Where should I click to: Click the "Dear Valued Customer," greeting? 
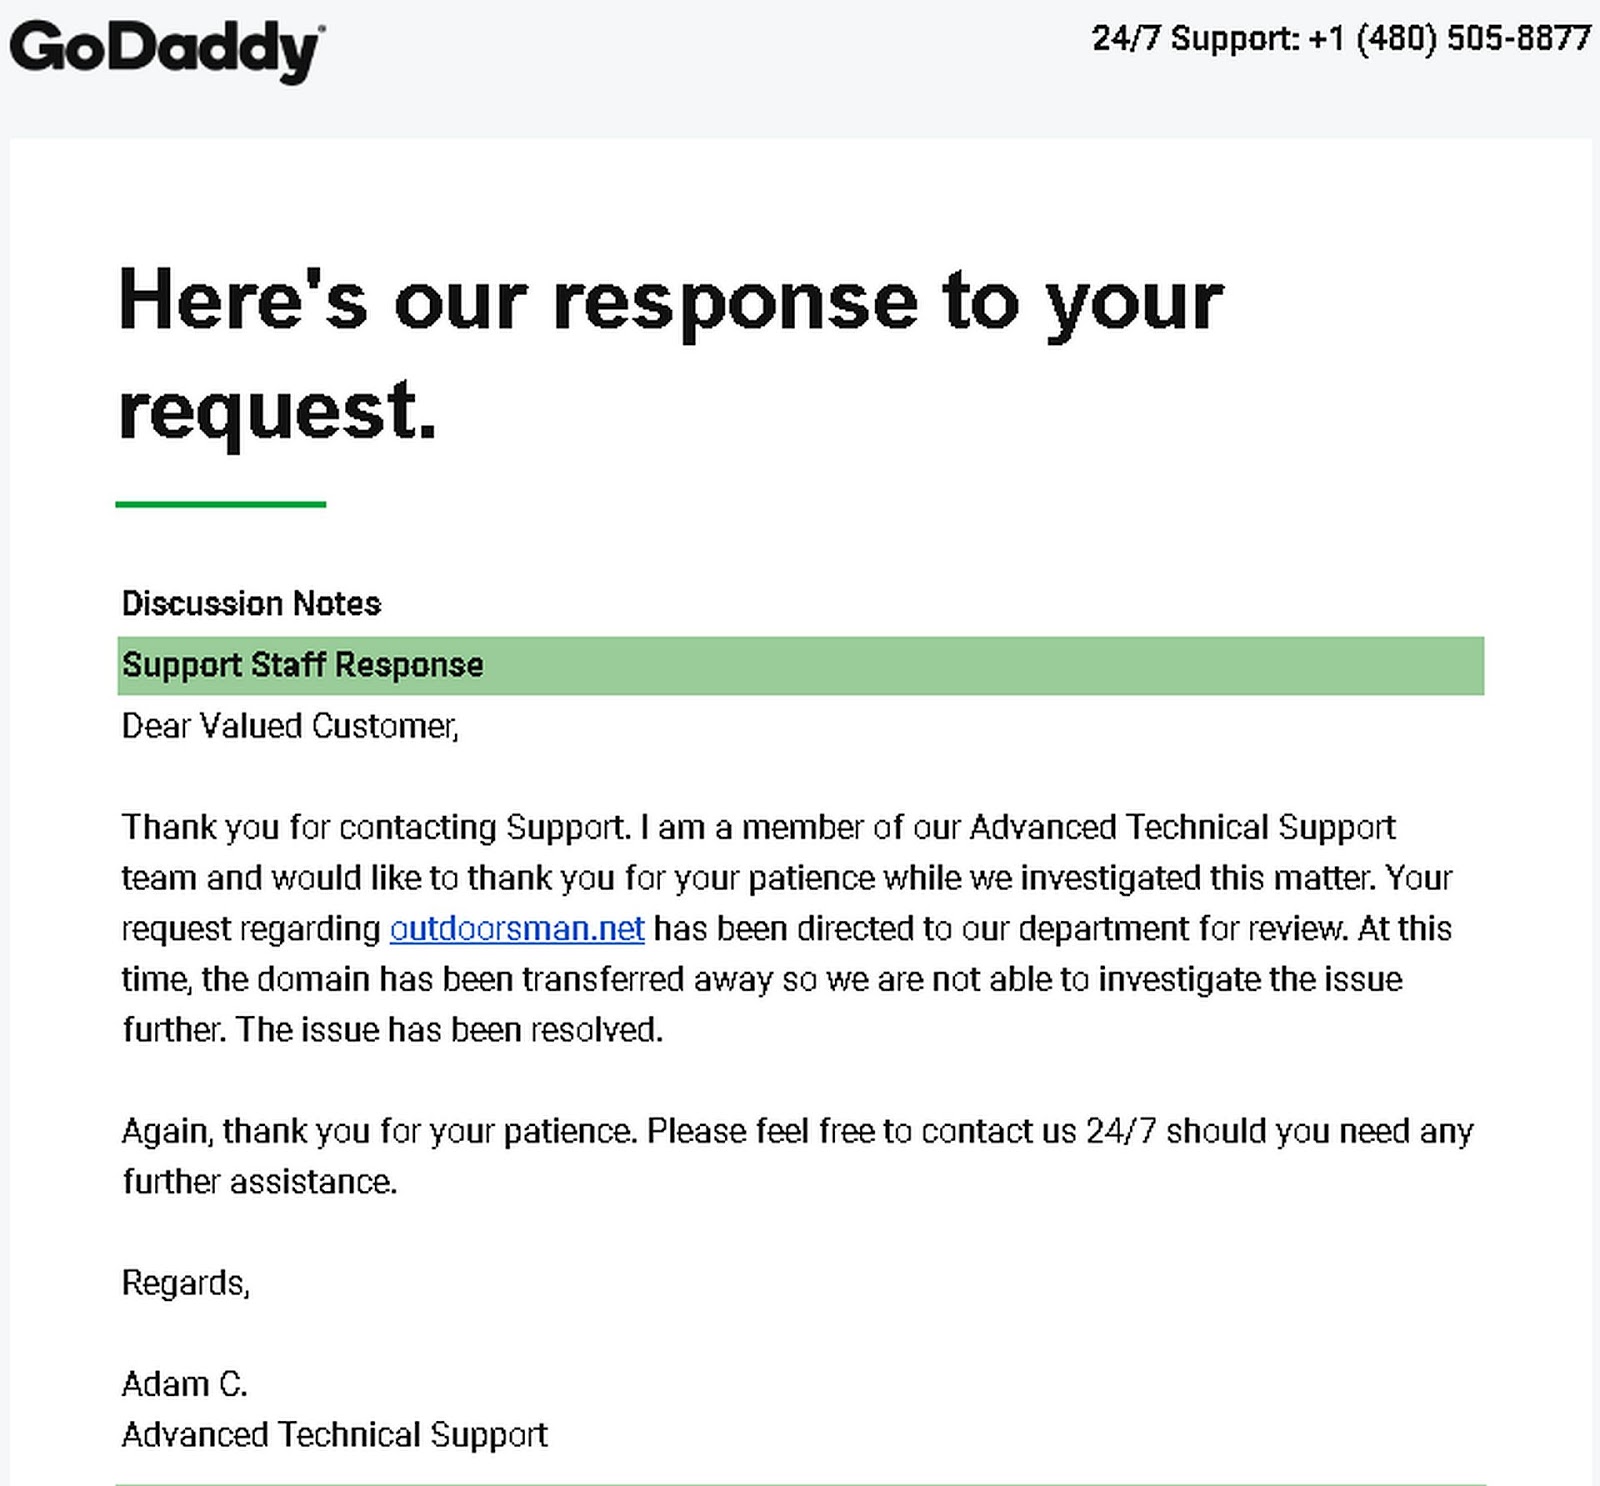coord(290,726)
